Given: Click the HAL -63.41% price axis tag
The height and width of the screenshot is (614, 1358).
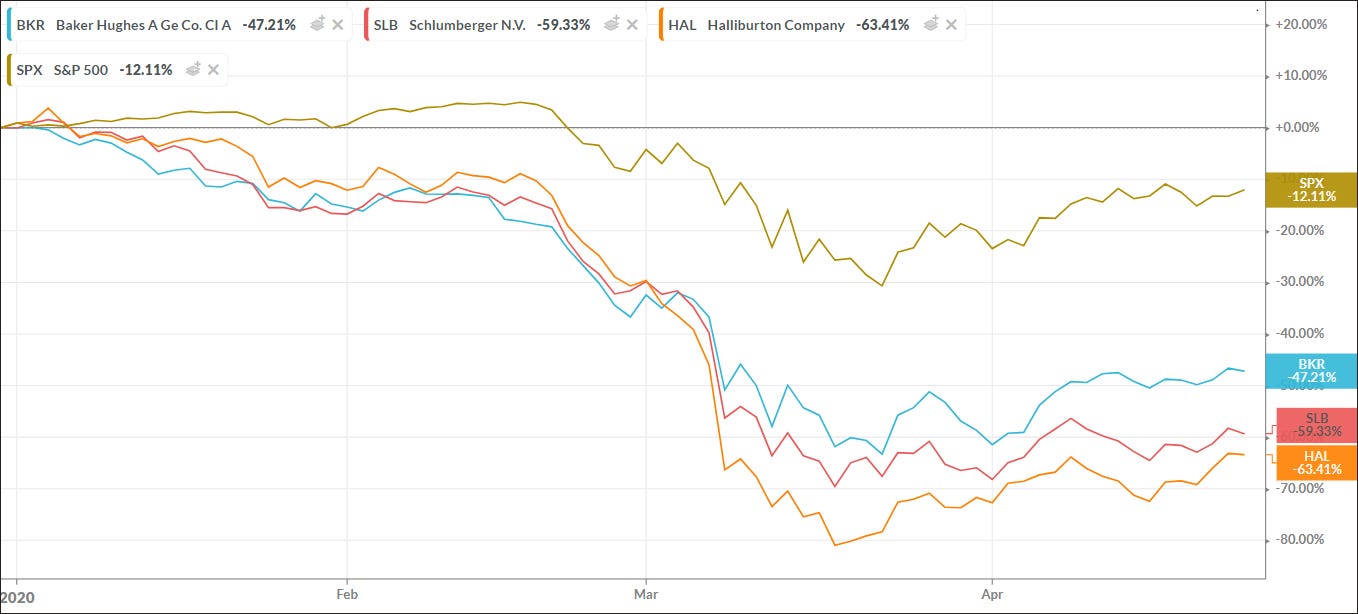Looking at the screenshot, I should (1316, 462).
